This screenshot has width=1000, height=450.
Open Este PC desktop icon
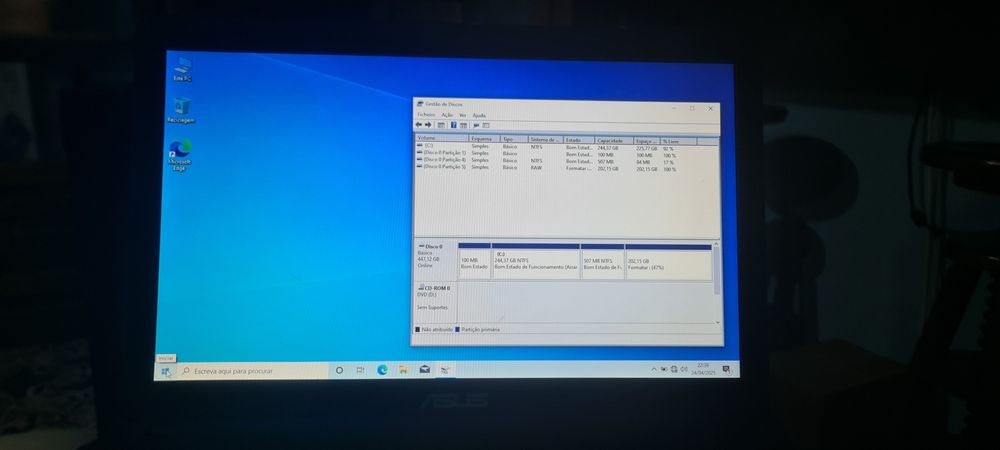point(182,69)
